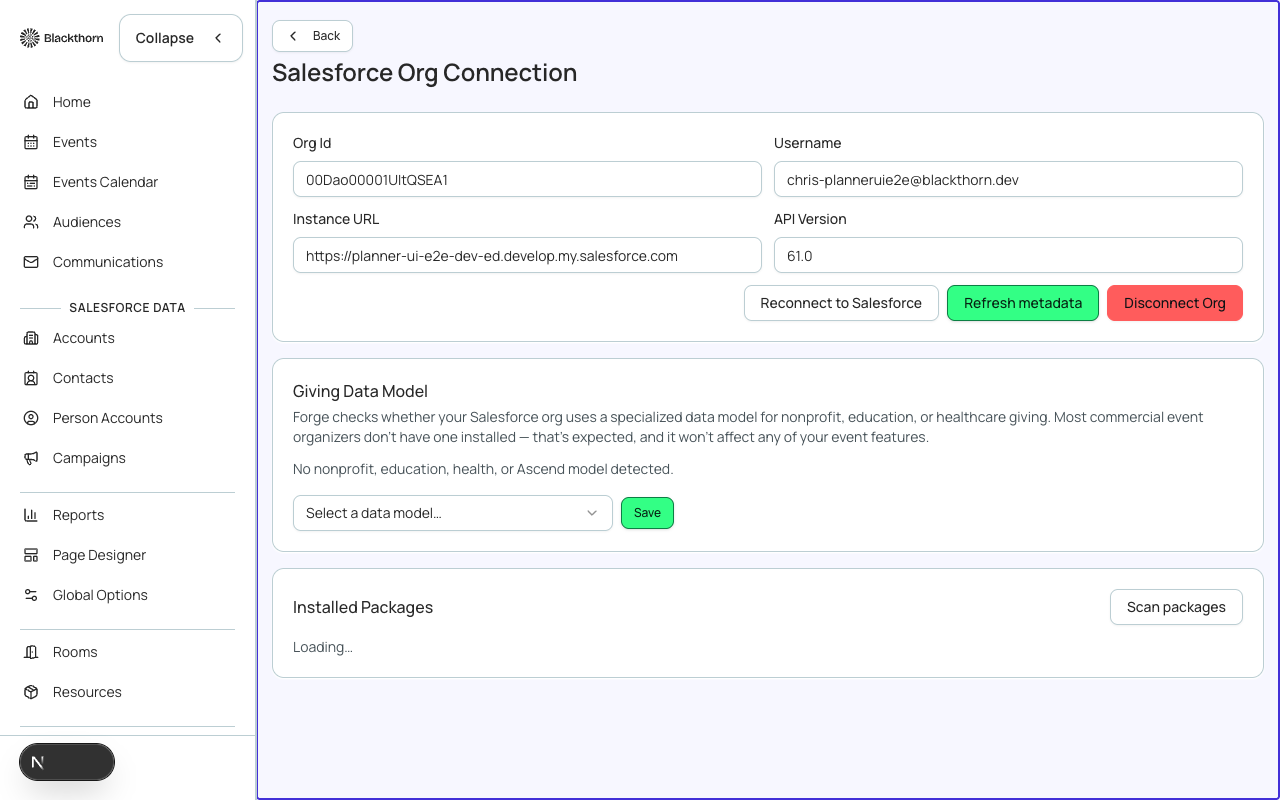
Task: Open the Home menu item
Action: point(127,102)
